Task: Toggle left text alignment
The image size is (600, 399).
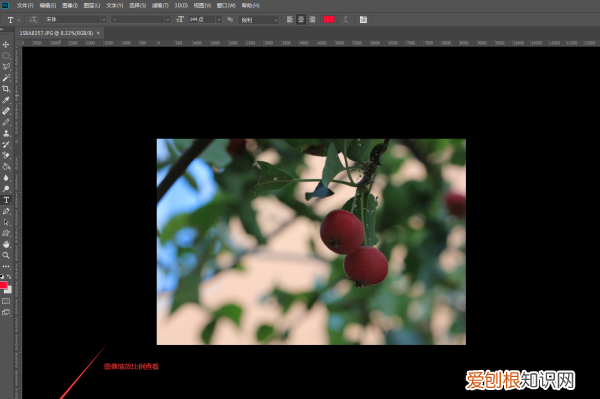Action: tap(290, 20)
